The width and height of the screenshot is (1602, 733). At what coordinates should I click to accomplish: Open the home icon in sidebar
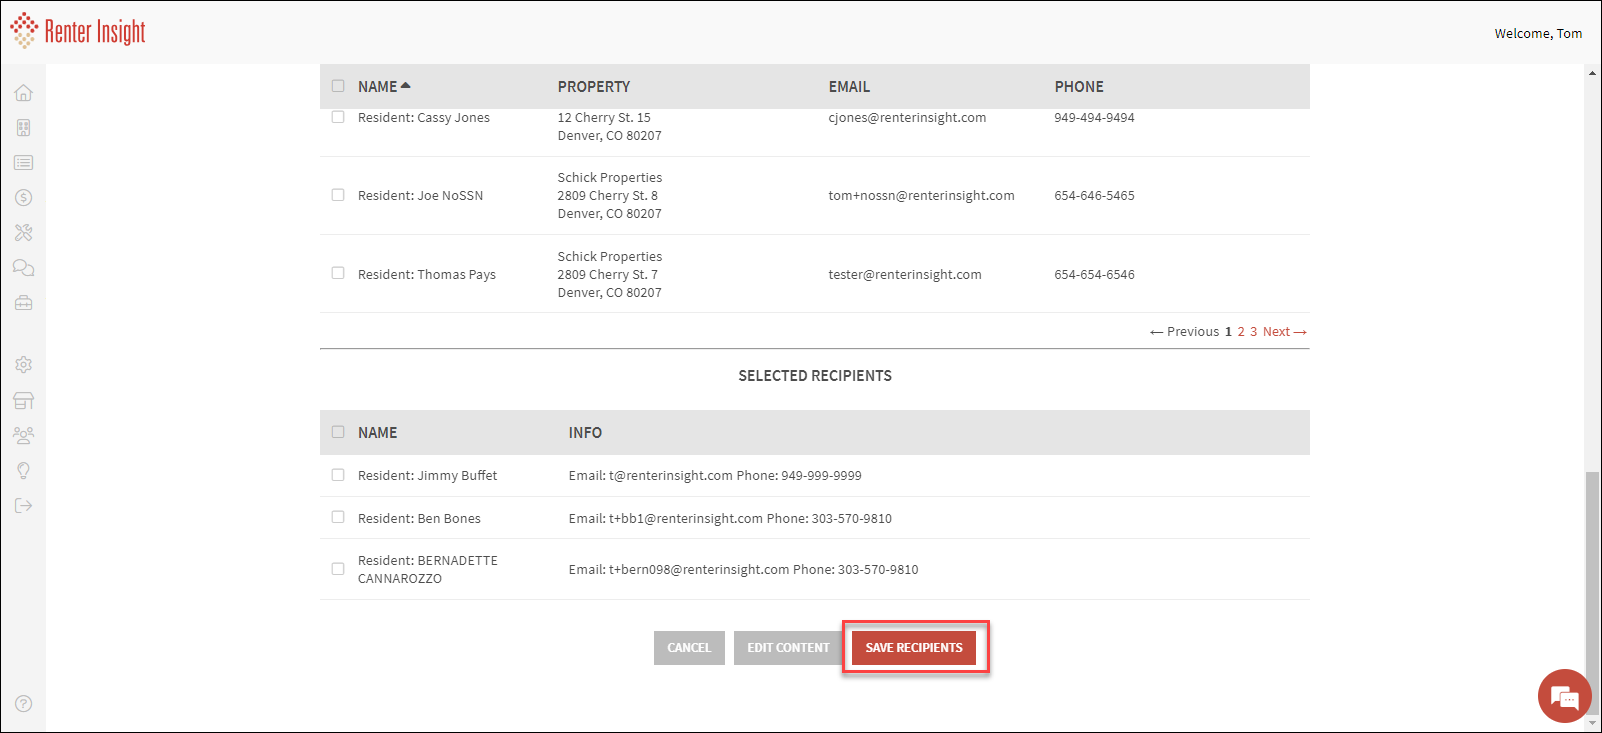click(x=24, y=93)
